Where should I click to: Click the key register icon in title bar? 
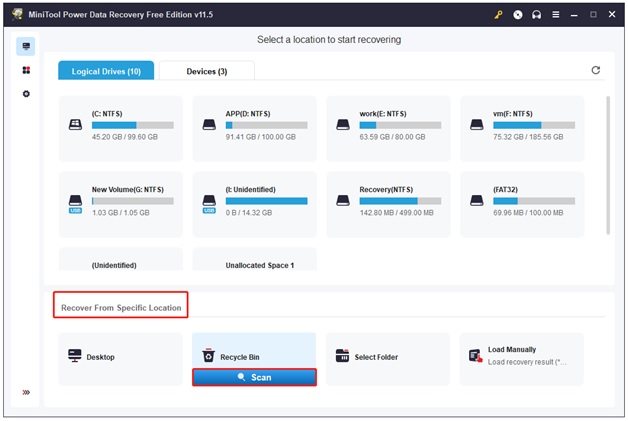coord(498,15)
